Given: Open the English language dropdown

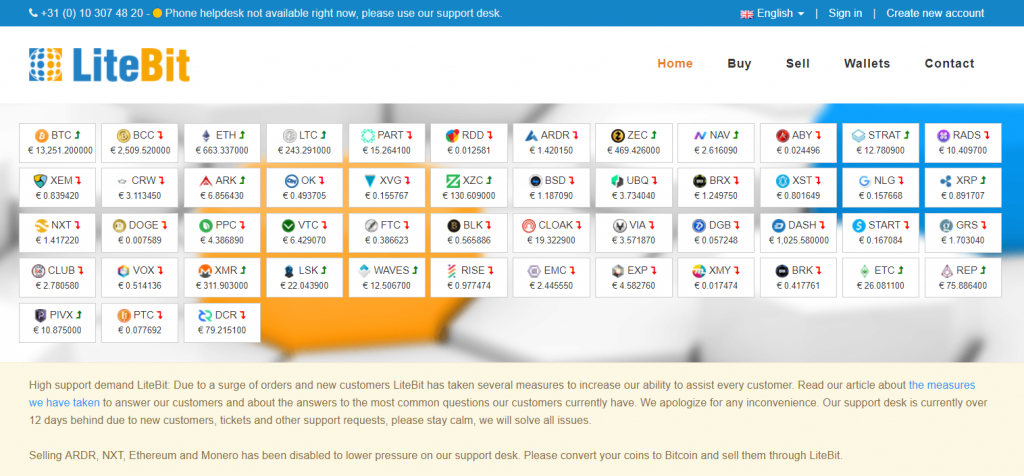Looking at the screenshot, I should tap(773, 13).
